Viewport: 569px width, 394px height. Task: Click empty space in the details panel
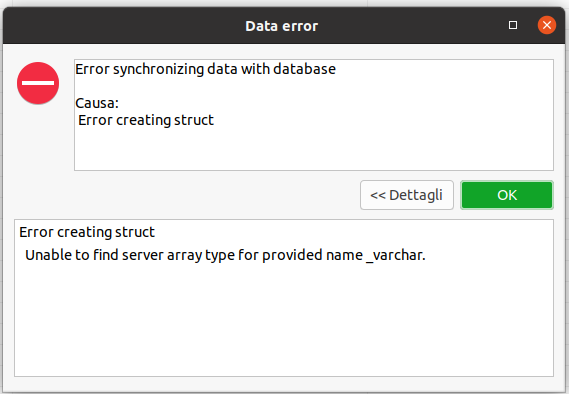coord(284,319)
